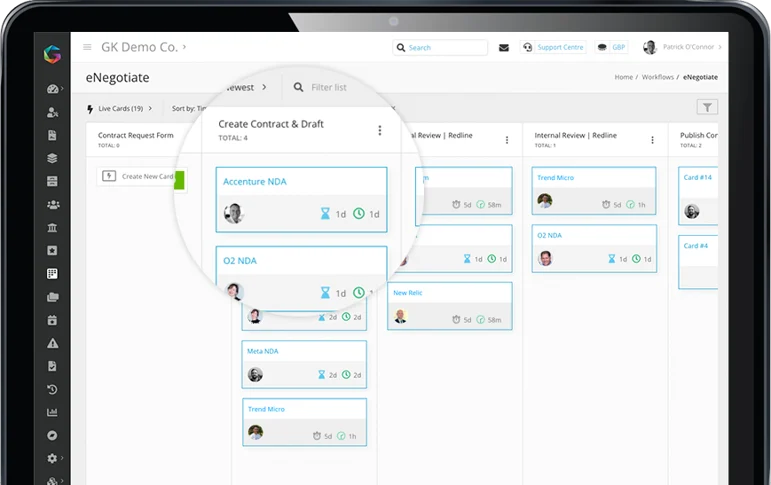Open Internal Review Redline column three-dot menu

click(652, 140)
